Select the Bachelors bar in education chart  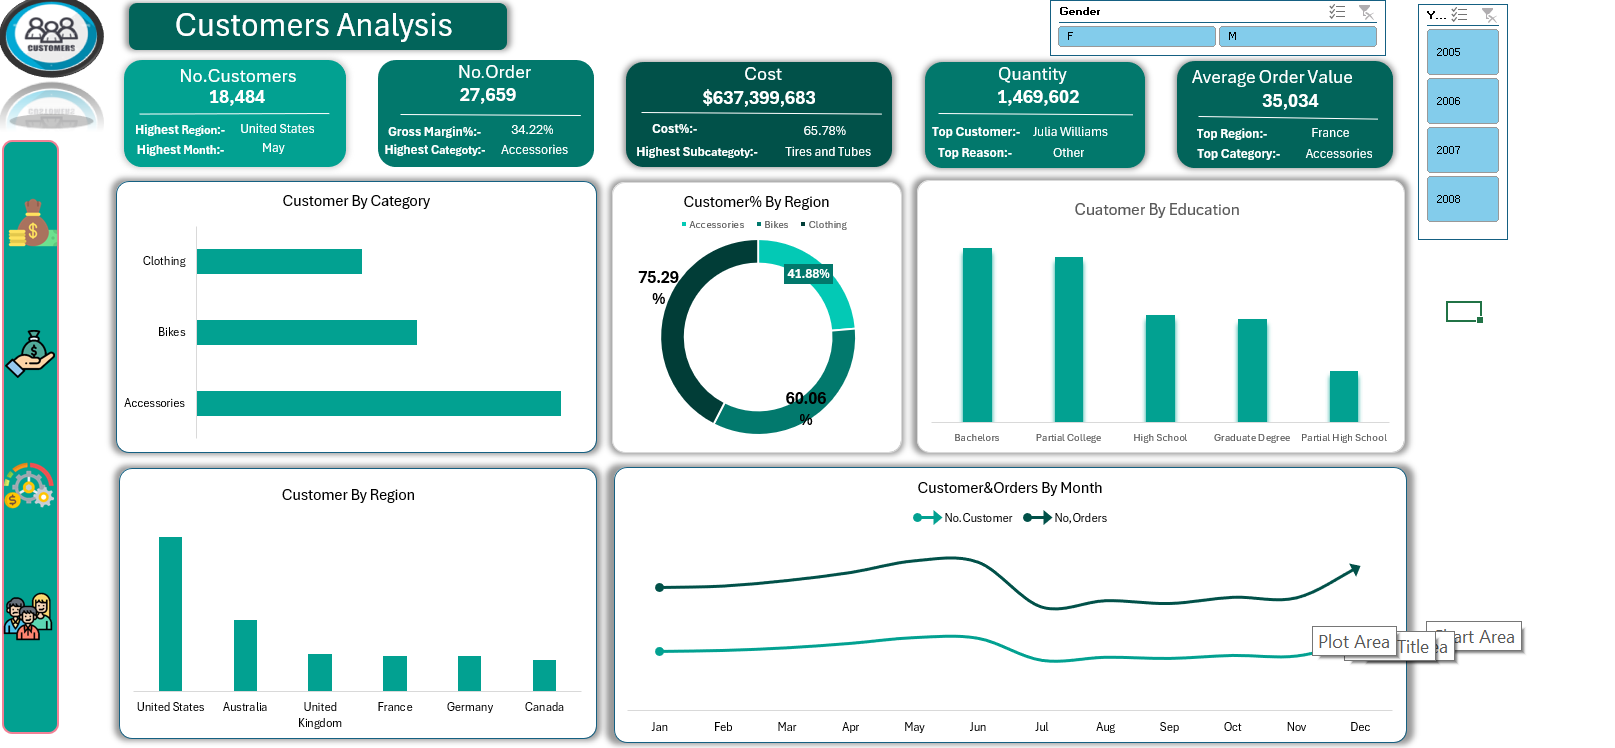pos(977,335)
